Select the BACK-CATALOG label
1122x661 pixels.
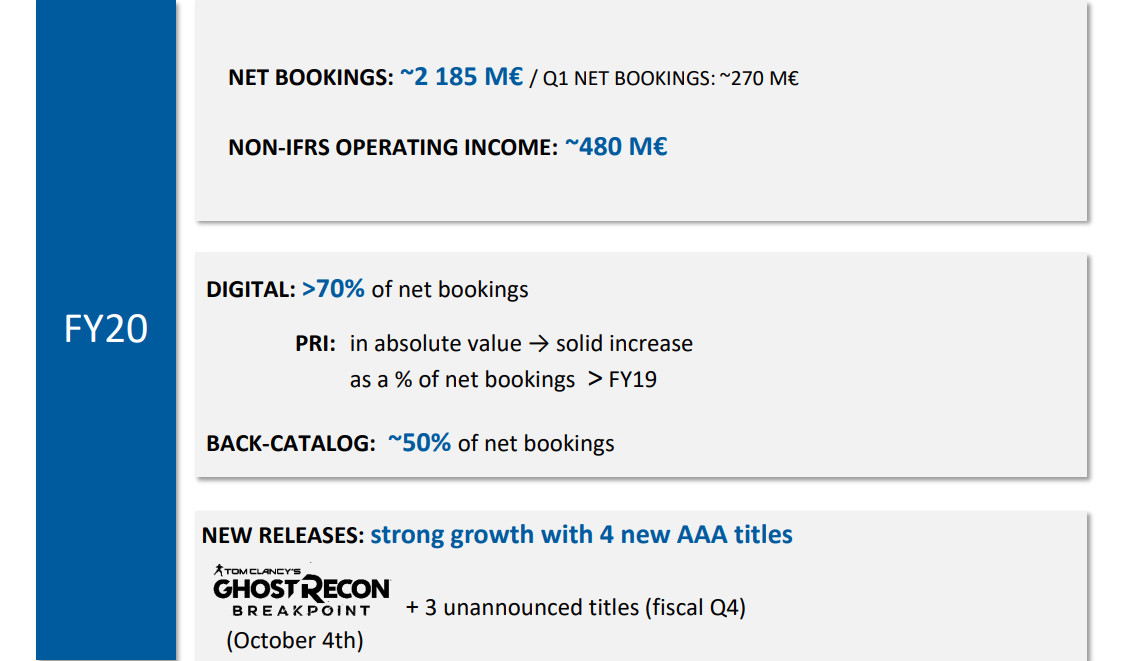(289, 444)
